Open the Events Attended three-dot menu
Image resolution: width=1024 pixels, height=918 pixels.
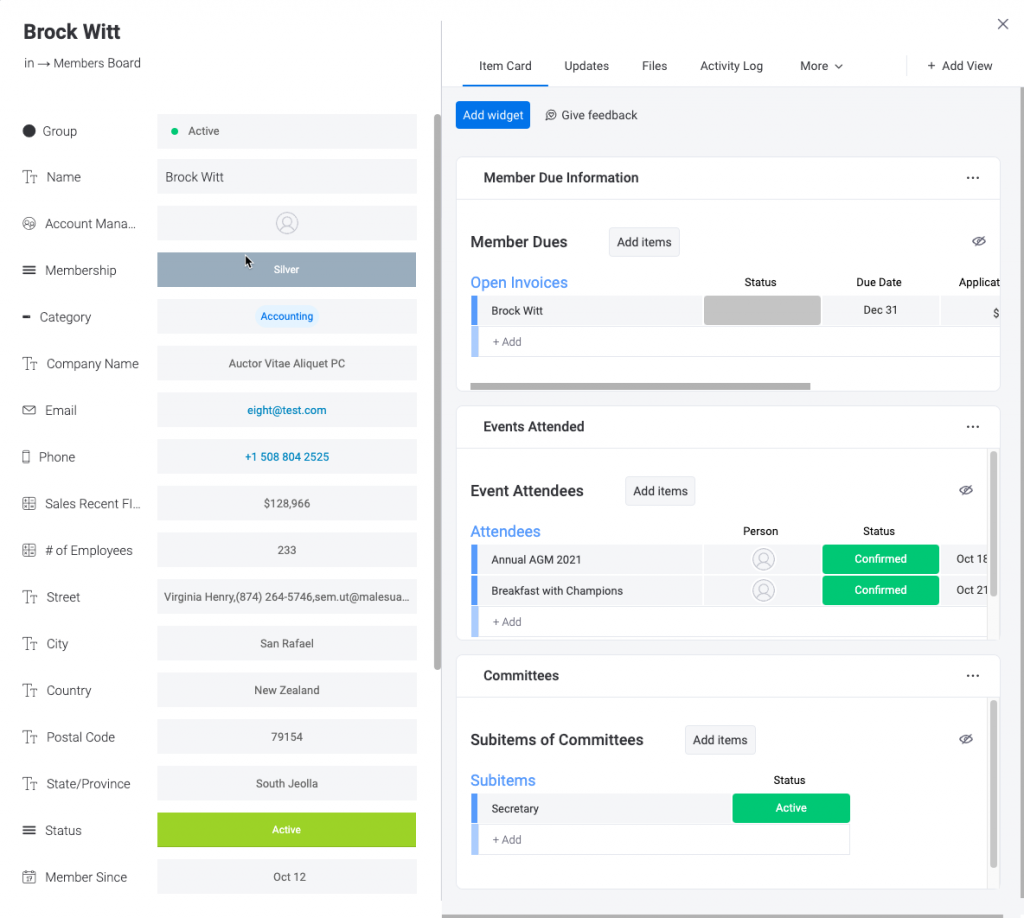pyautogui.click(x=972, y=427)
